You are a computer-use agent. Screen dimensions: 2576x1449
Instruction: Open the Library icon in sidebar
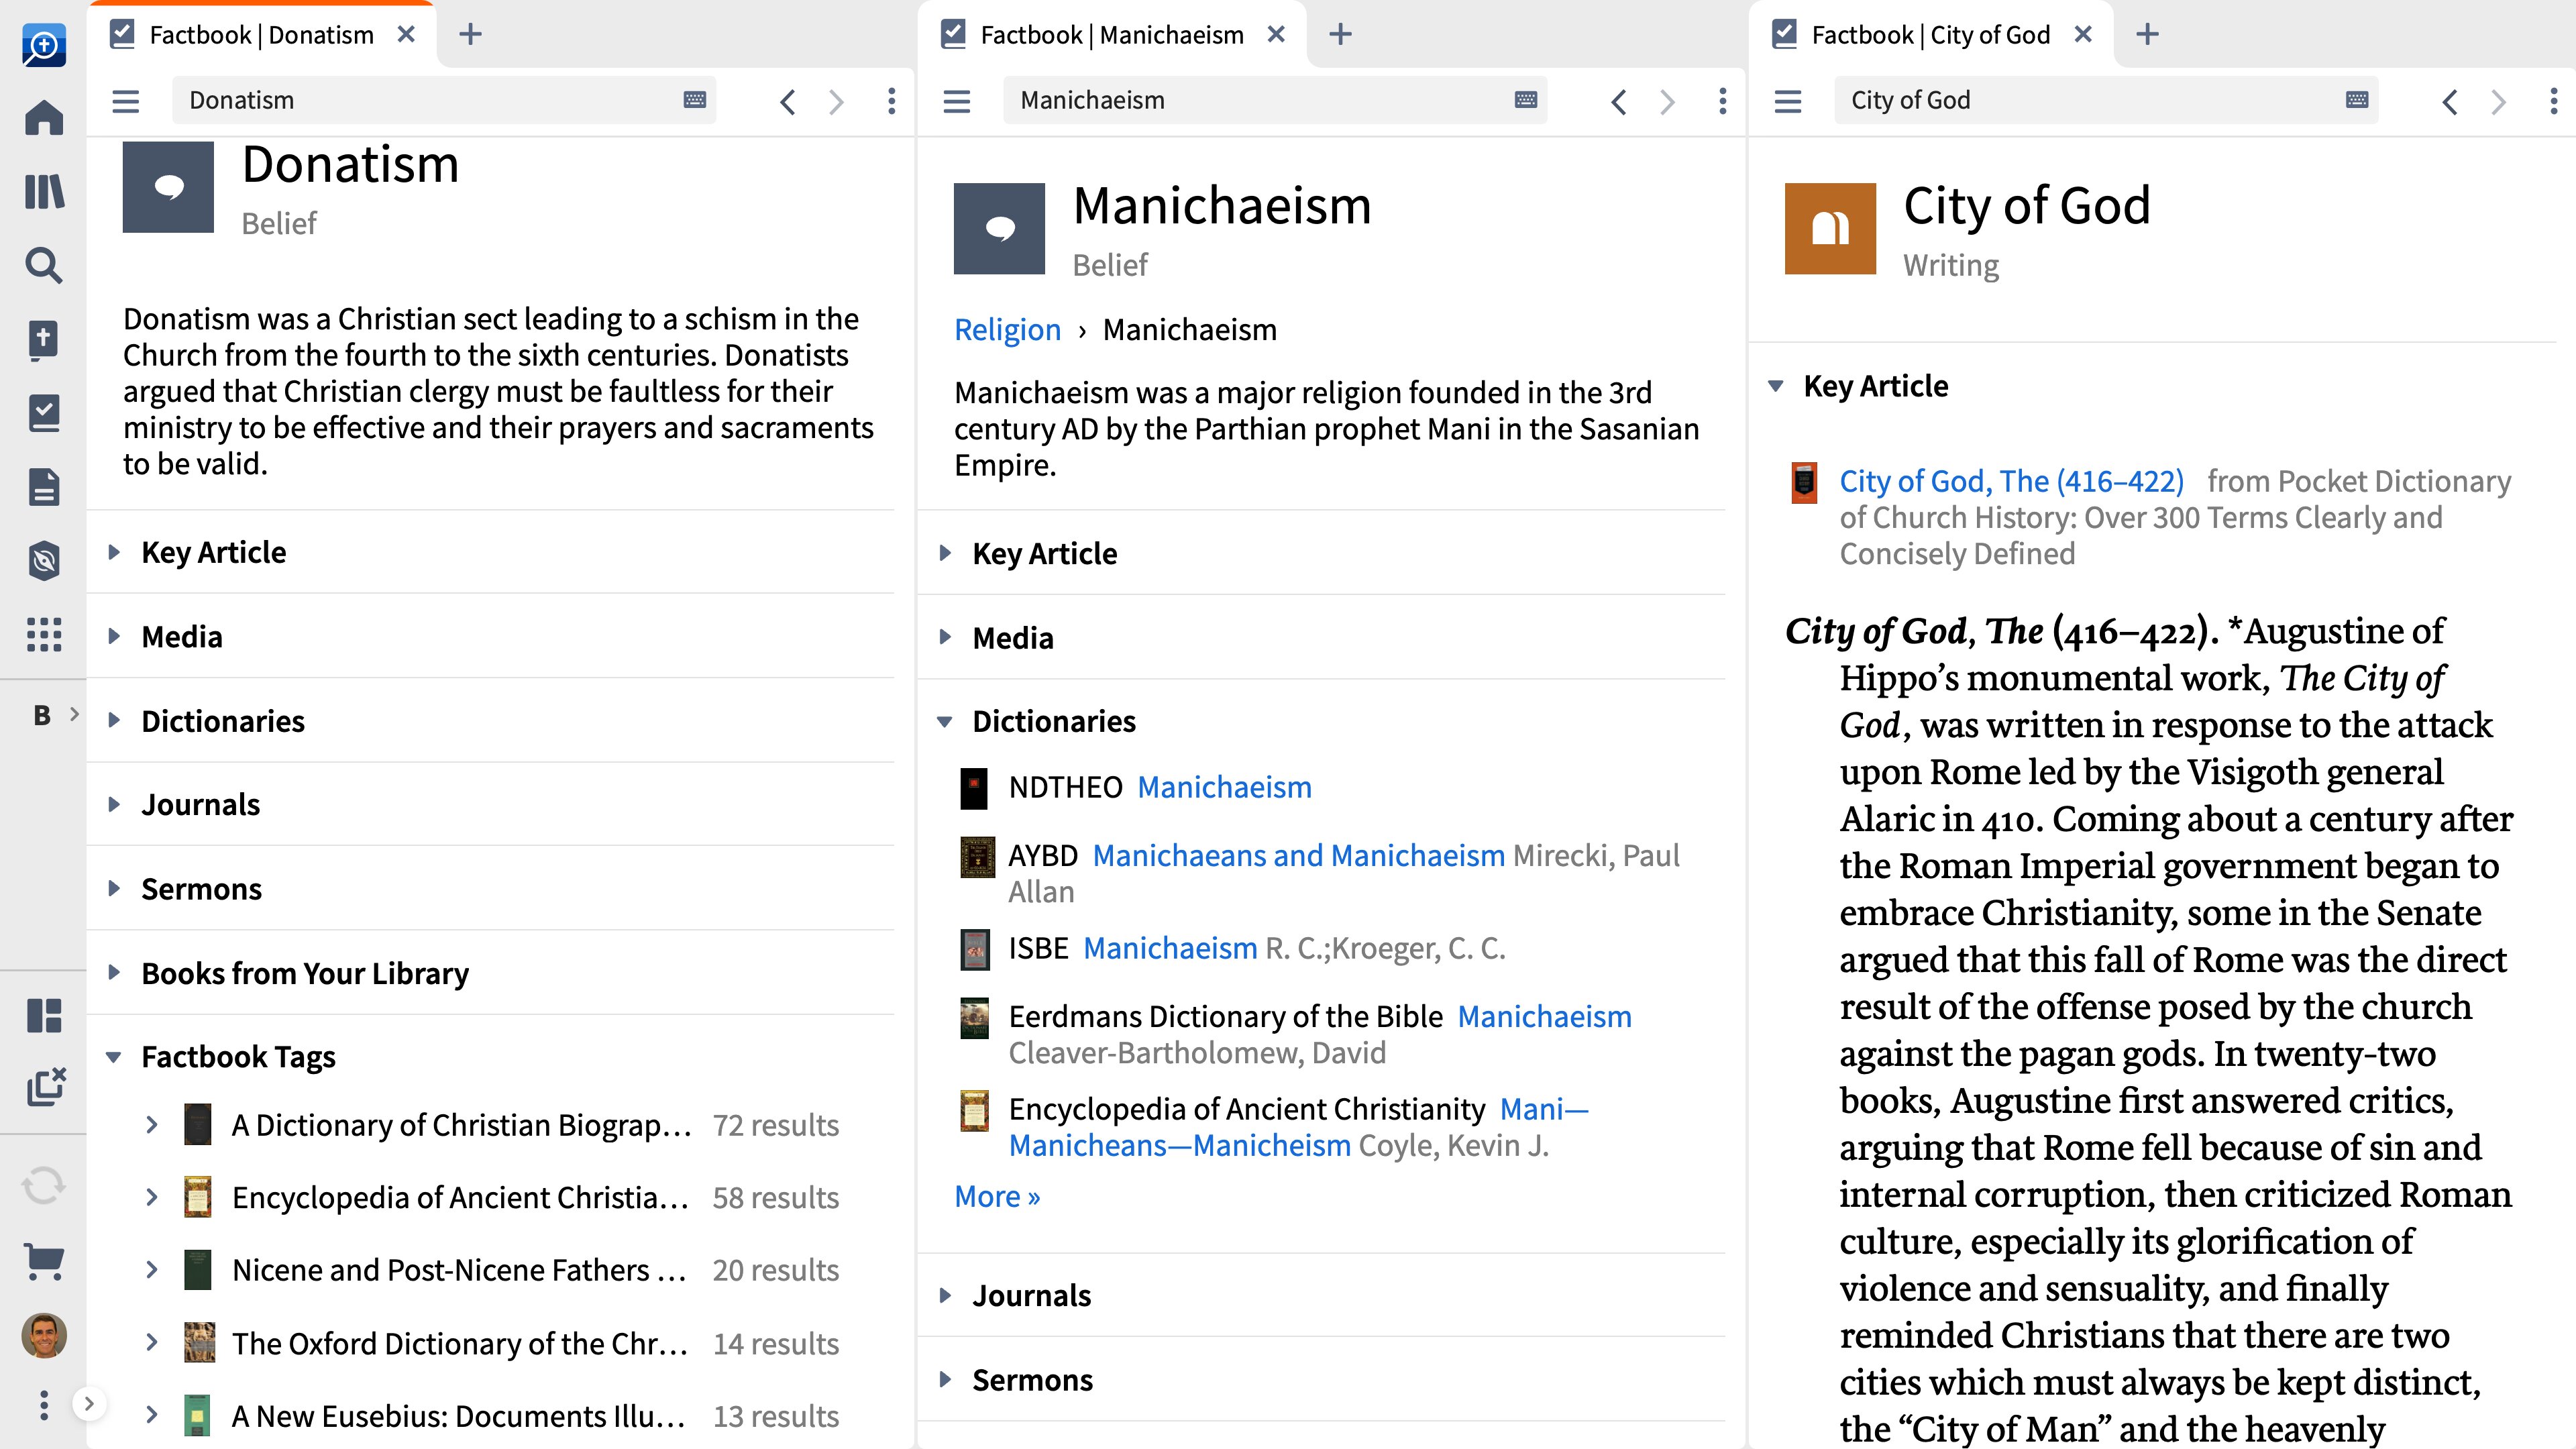(44, 191)
